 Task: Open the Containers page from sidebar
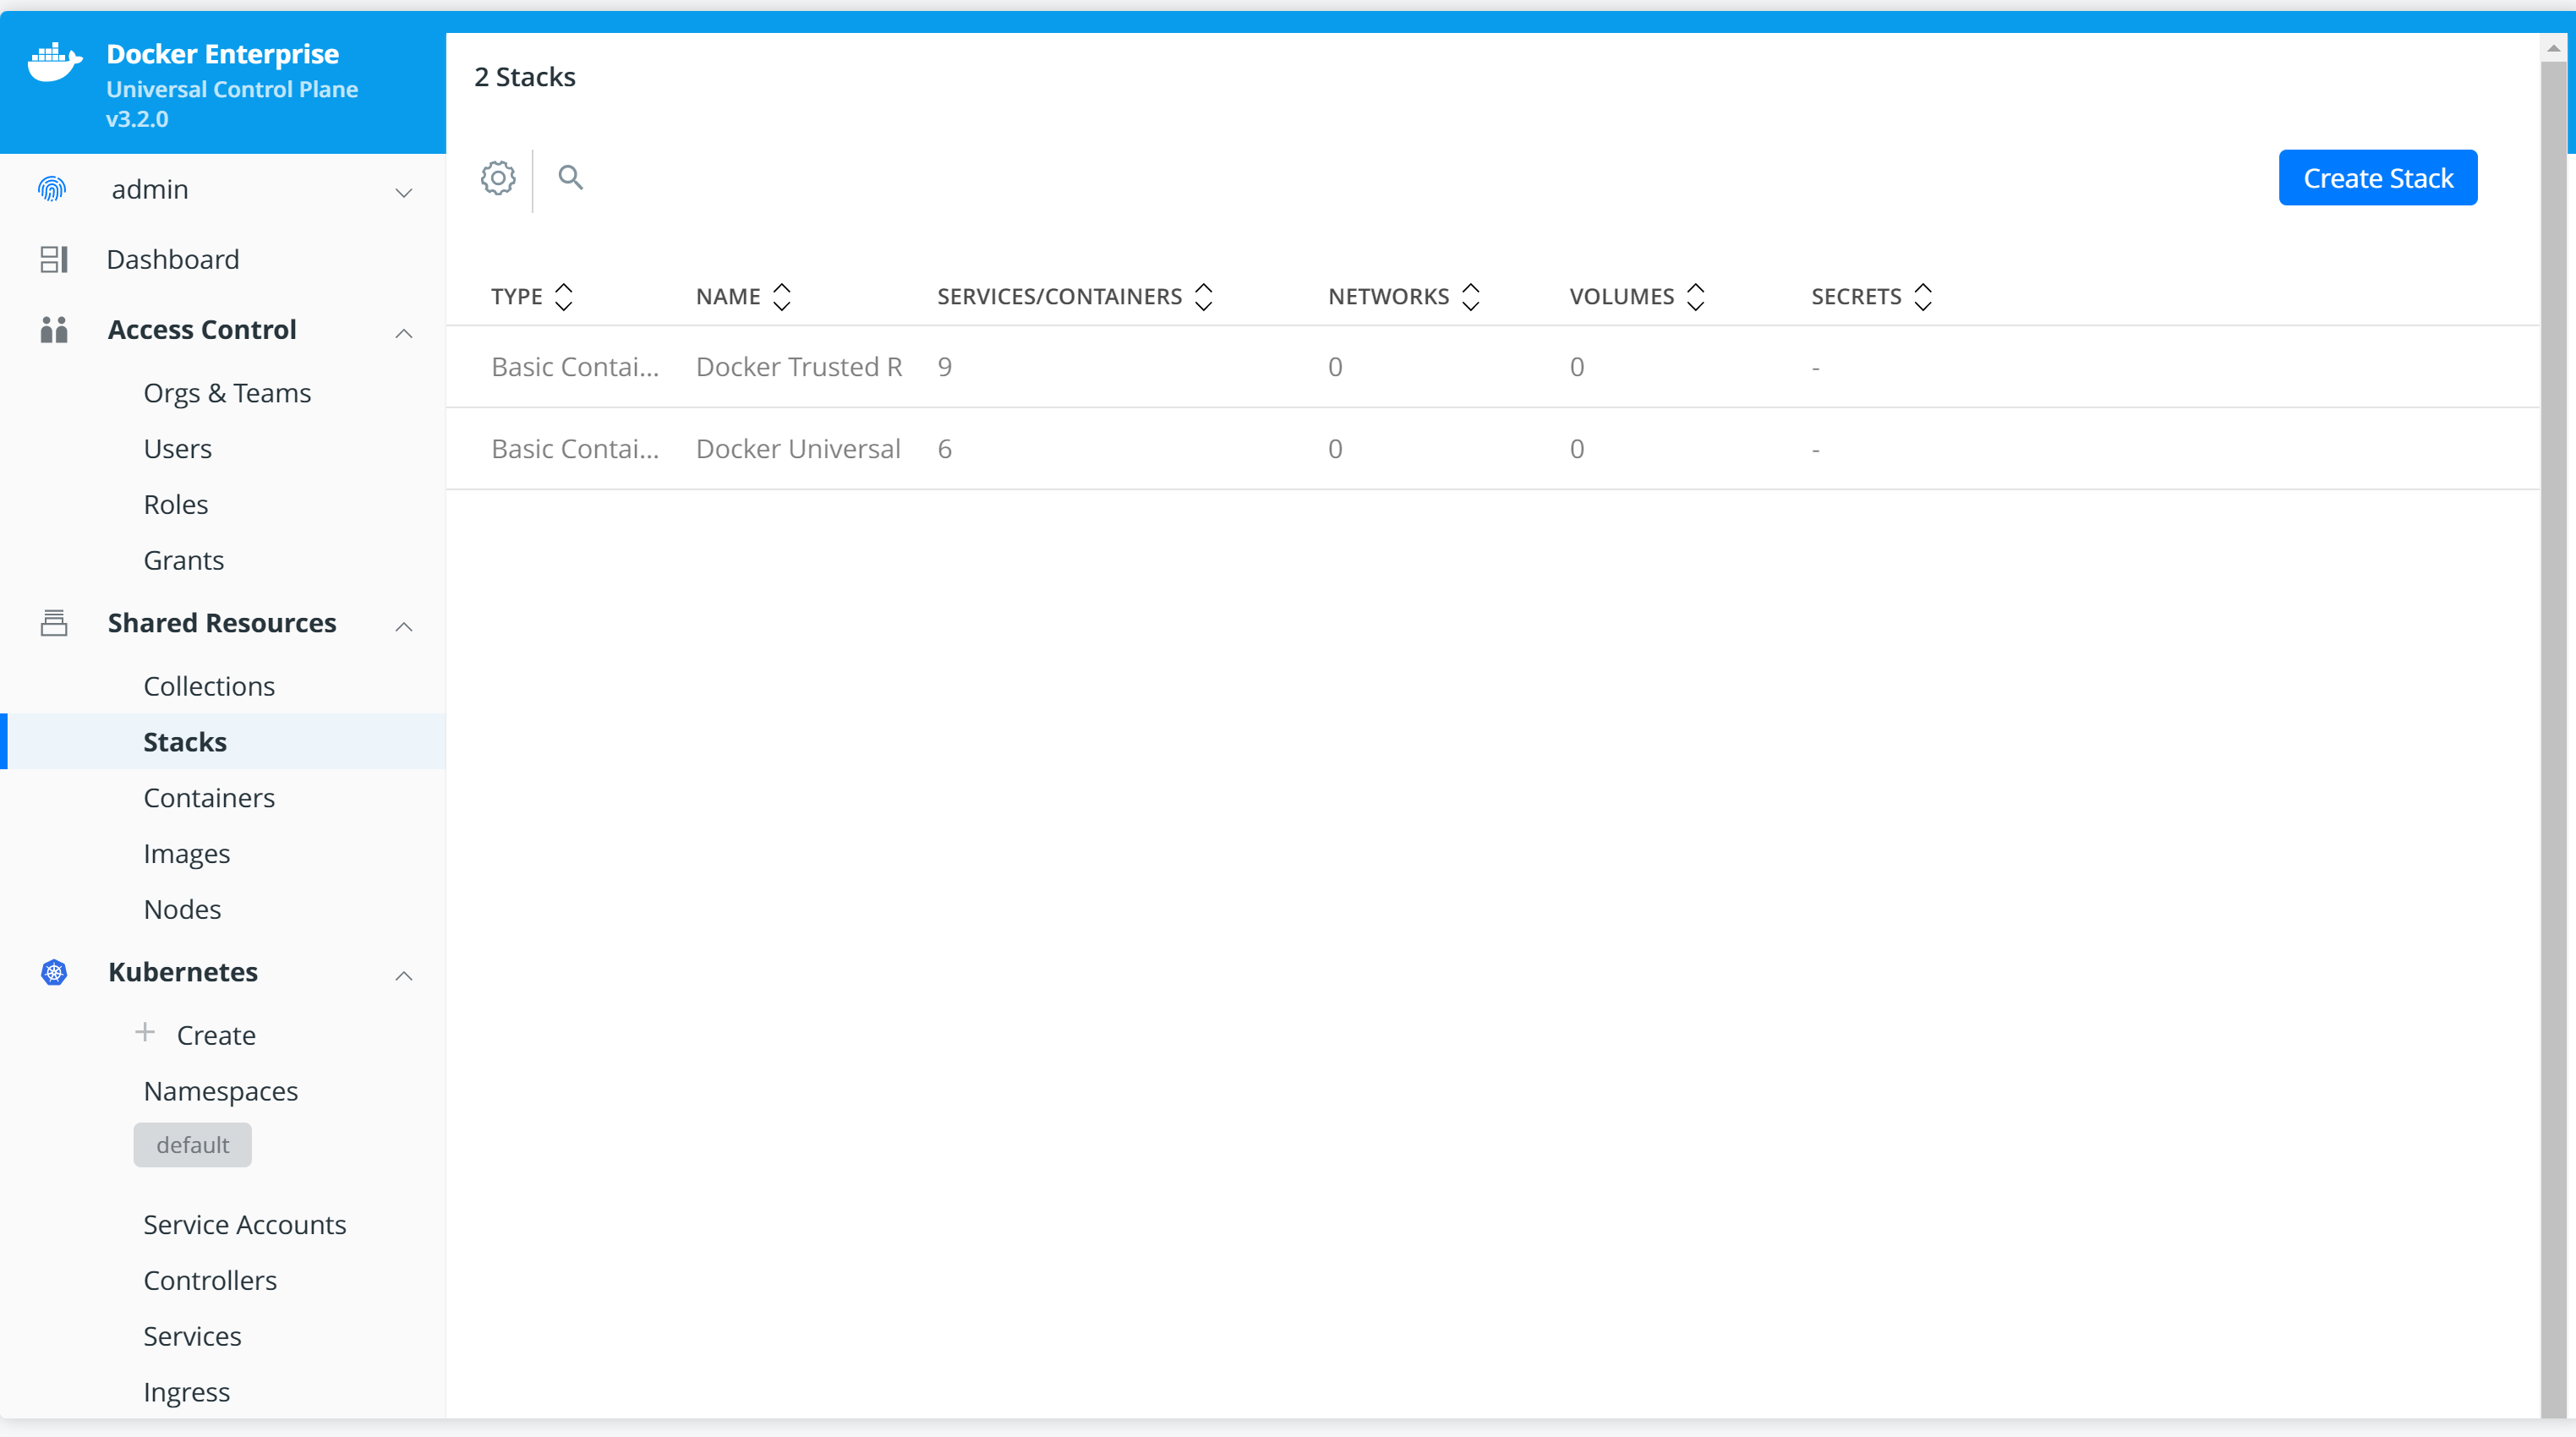(209, 797)
